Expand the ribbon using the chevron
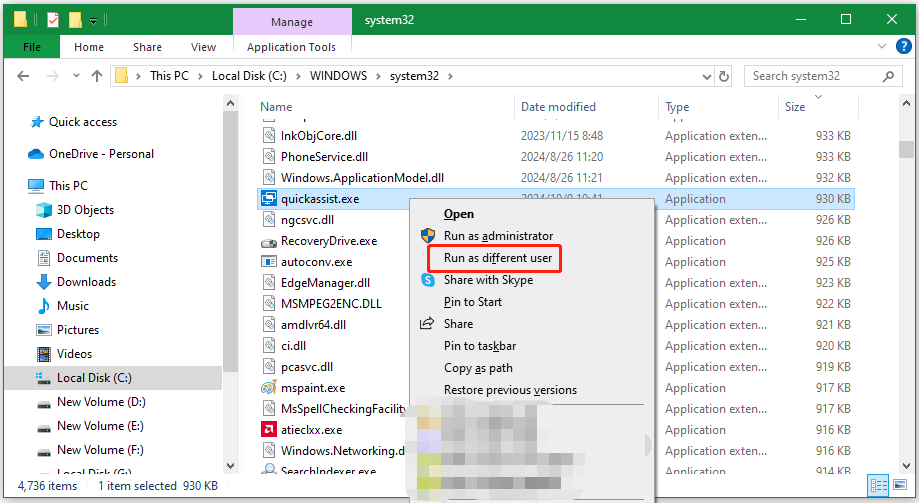This screenshot has height=503, width=919. 881,47
